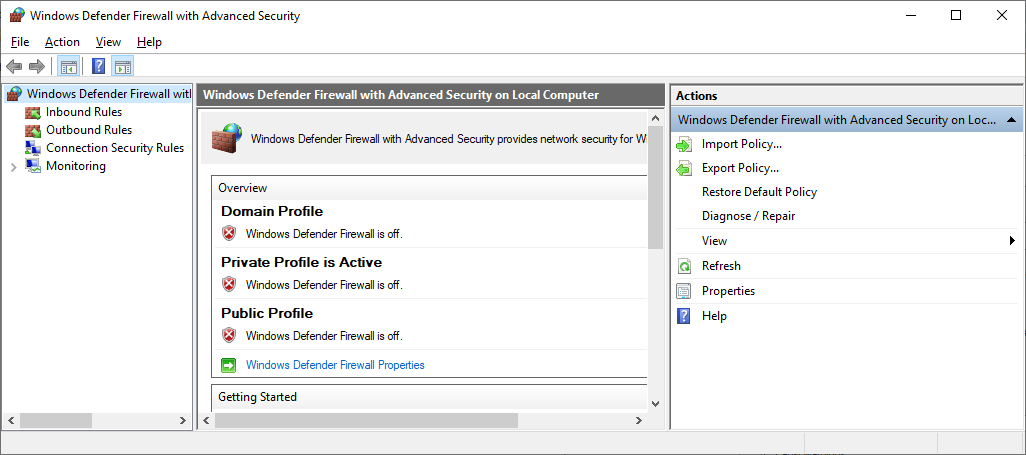The height and width of the screenshot is (455, 1026).
Task: Click the Public Profile red shield icon
Action: pyautogui.click(x=228, y=335)
